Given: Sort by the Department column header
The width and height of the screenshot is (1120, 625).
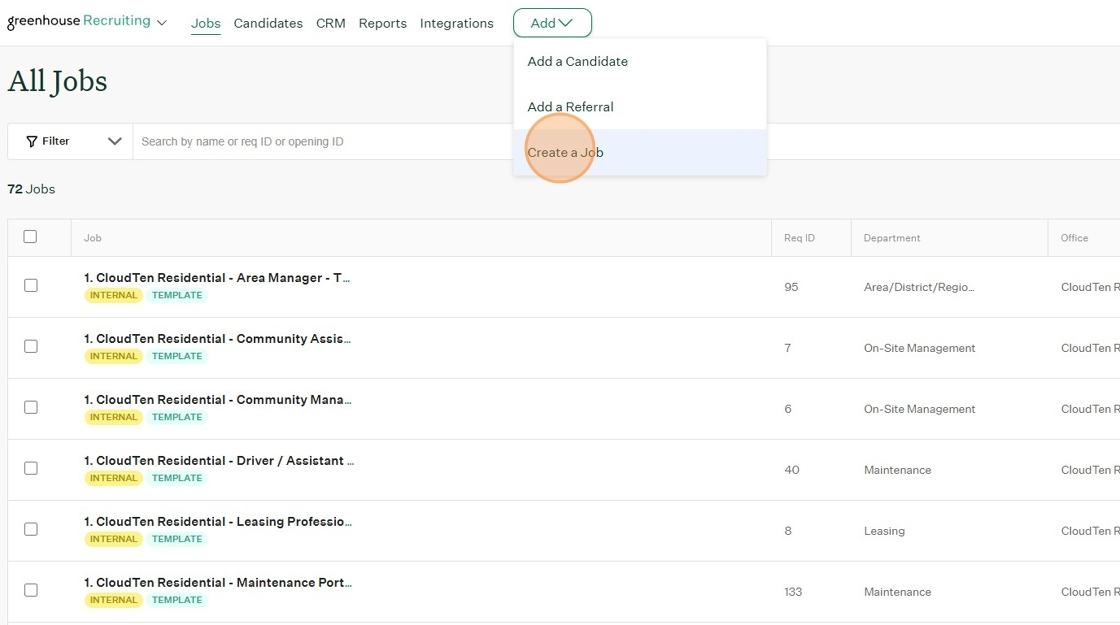Looking at the screenshot, I should tap(891, 238).
